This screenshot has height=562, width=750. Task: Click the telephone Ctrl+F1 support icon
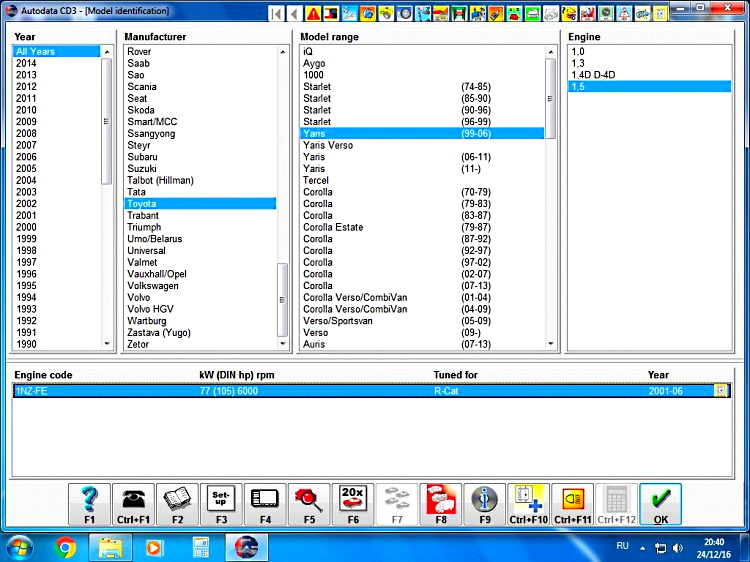[132, 501]
